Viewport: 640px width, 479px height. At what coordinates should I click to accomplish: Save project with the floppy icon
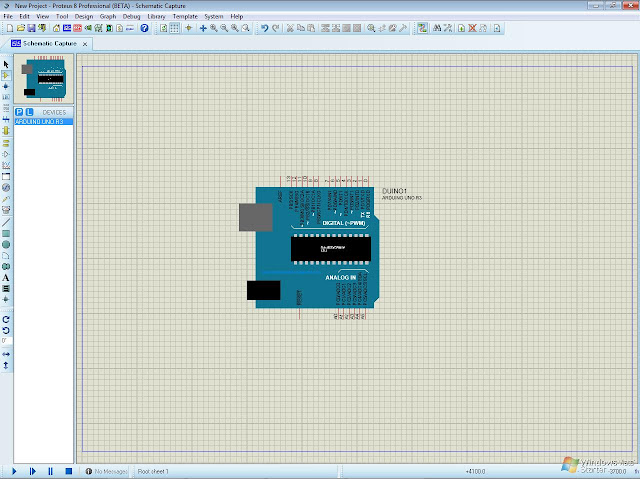31,28
